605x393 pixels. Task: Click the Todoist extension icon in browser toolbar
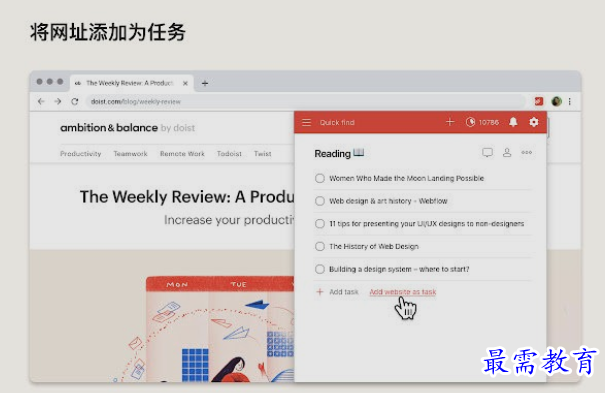pyautogui.click(x=539, y=101)
